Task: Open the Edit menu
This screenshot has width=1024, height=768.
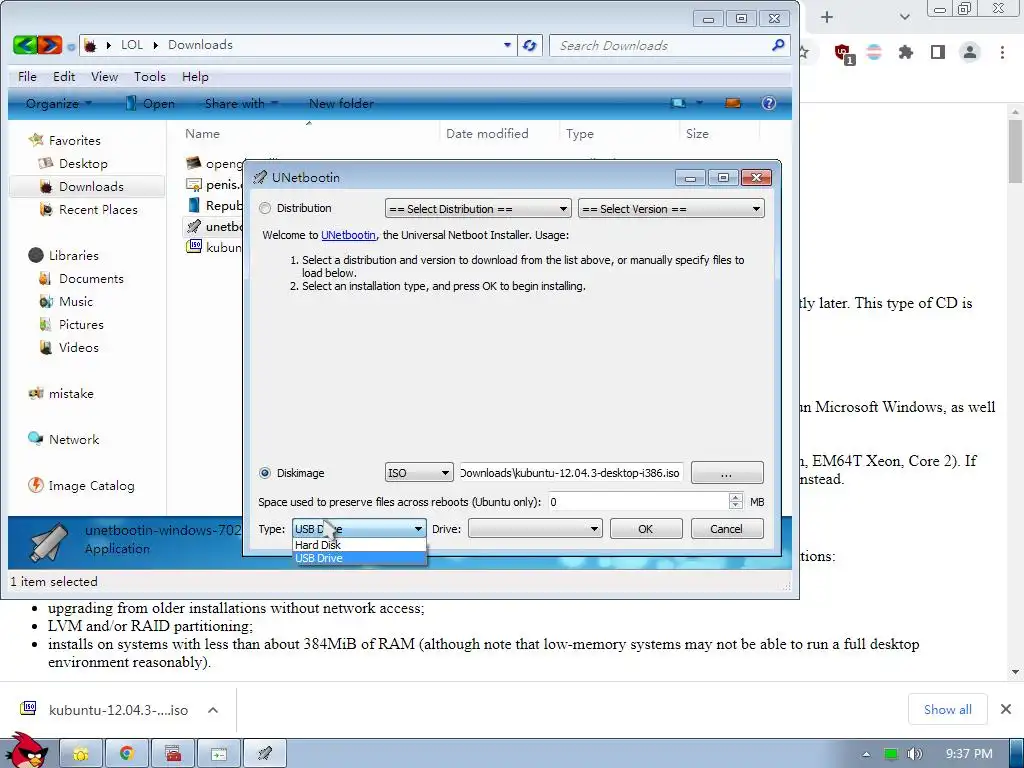Action: coord(64,76)
